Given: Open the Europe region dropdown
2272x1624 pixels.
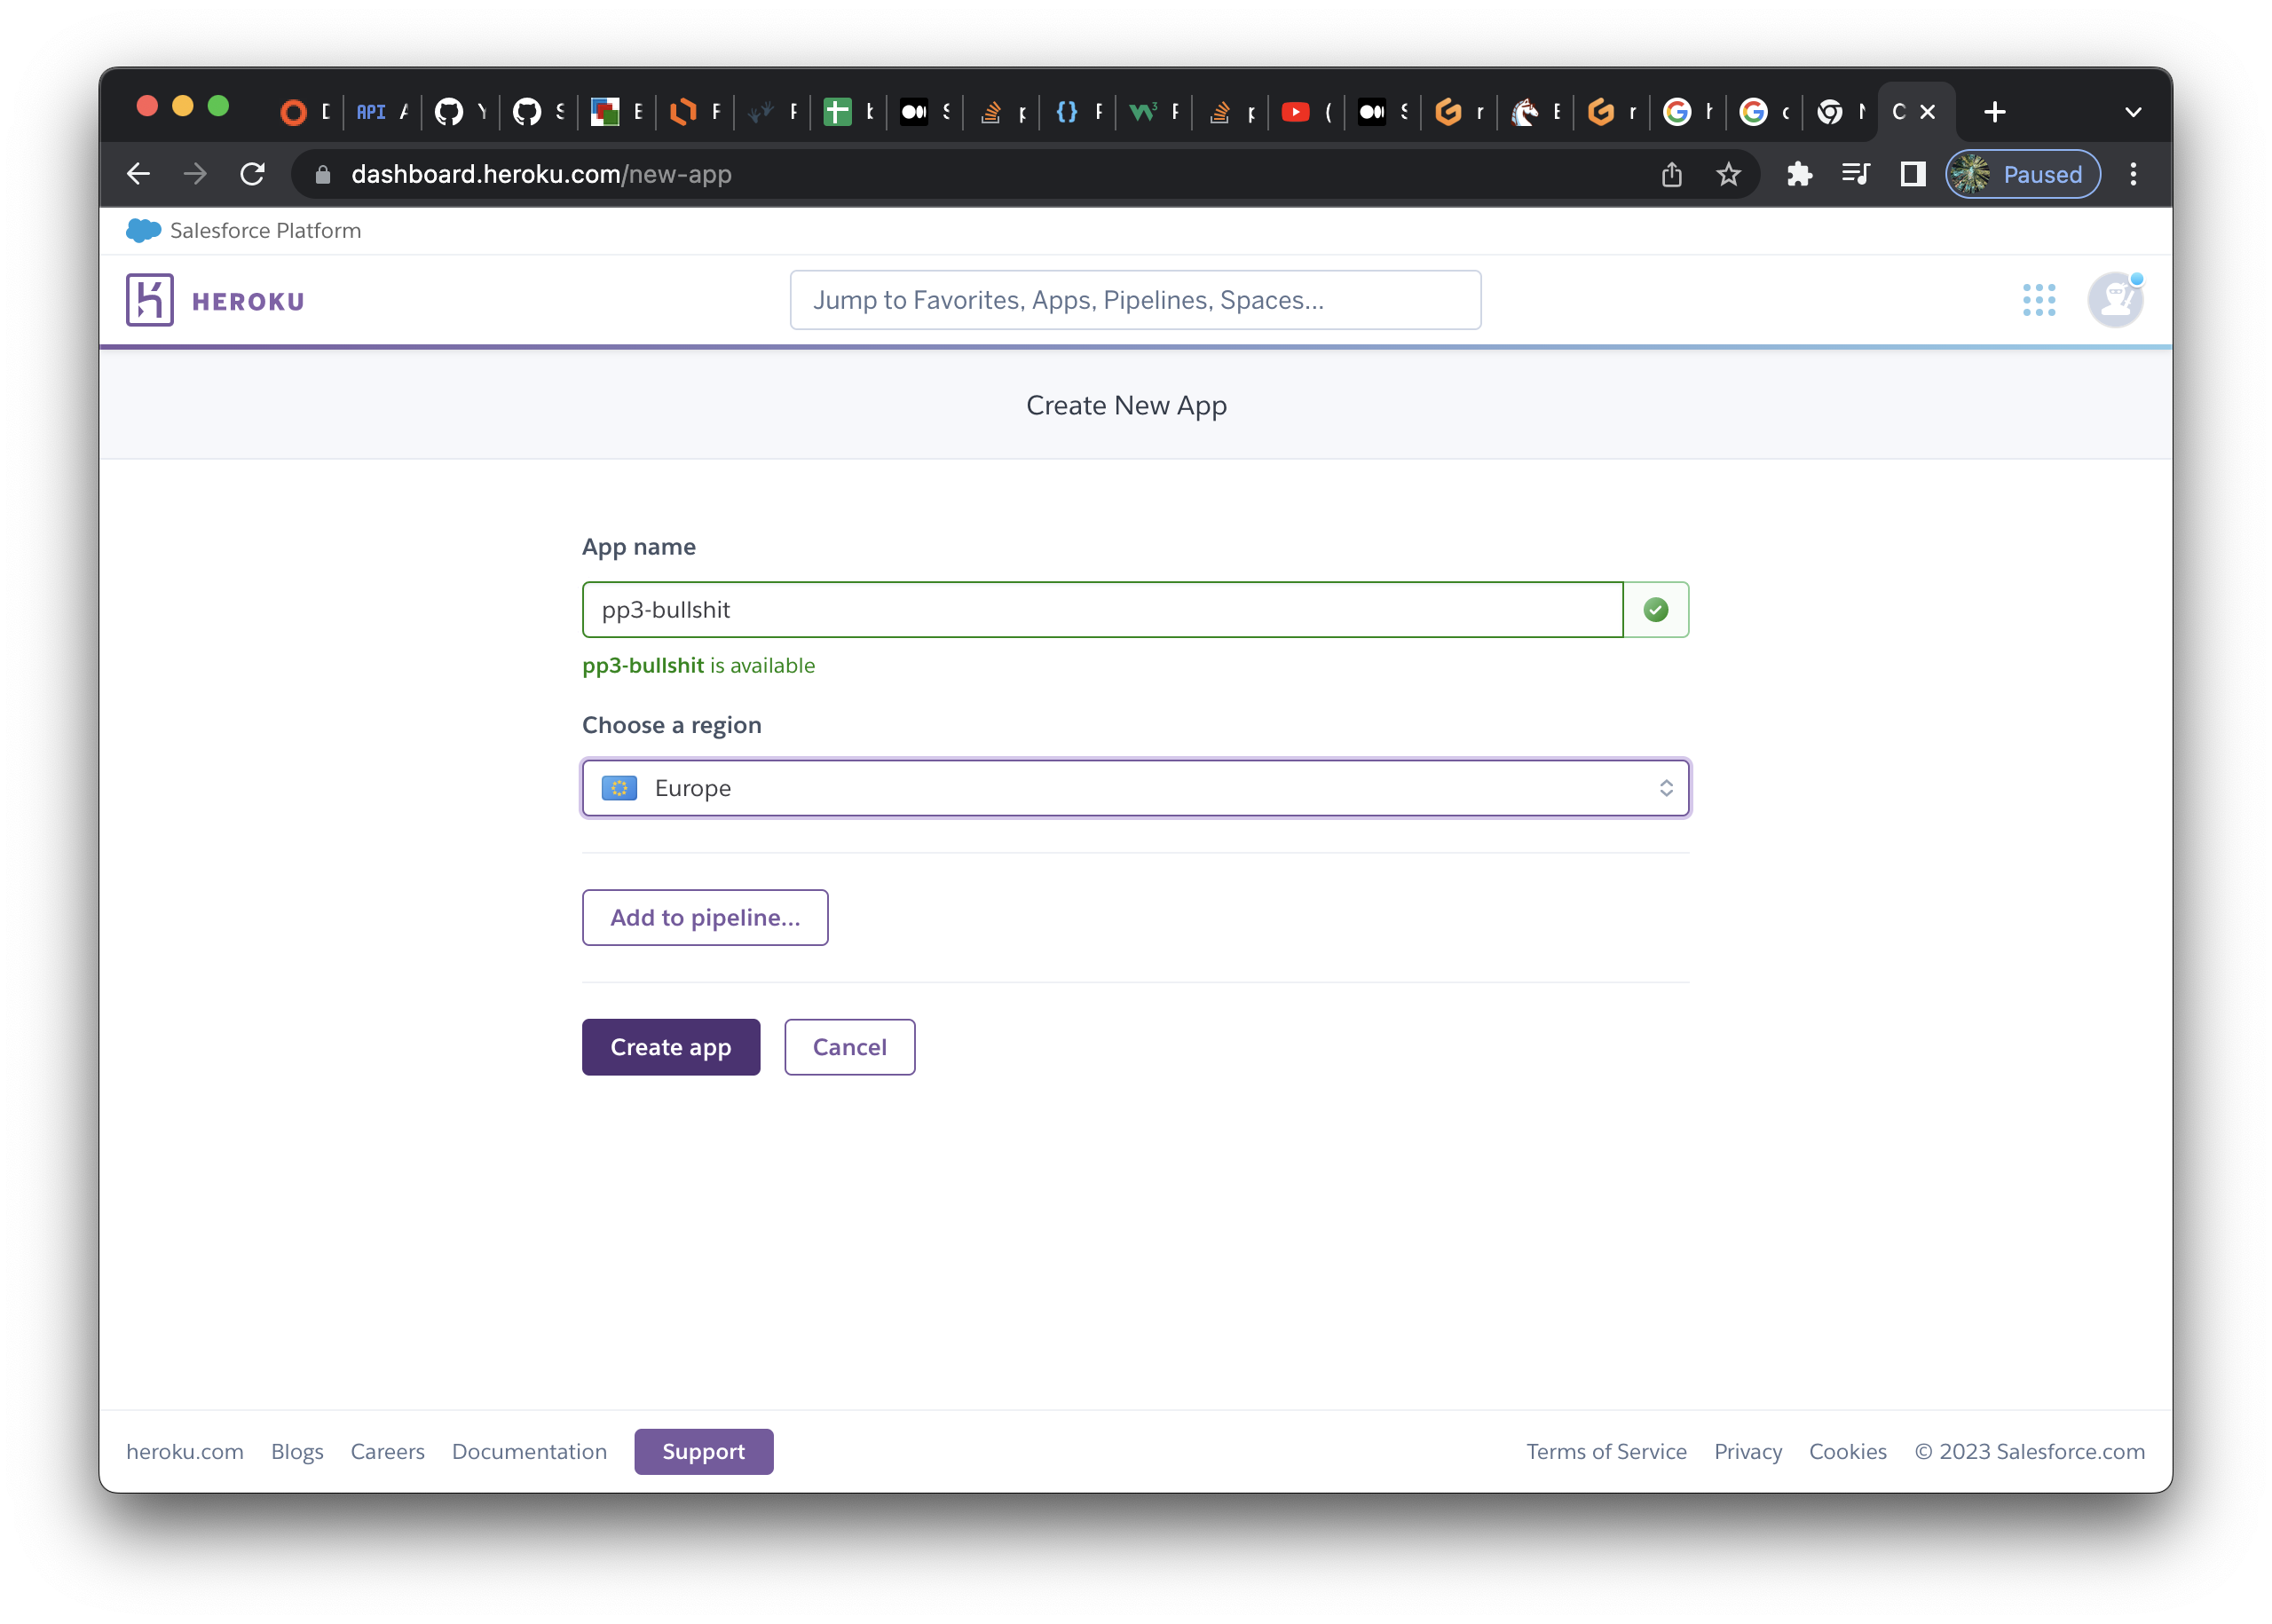Looking at the screenshot, I should click(x=1135, y=788).
